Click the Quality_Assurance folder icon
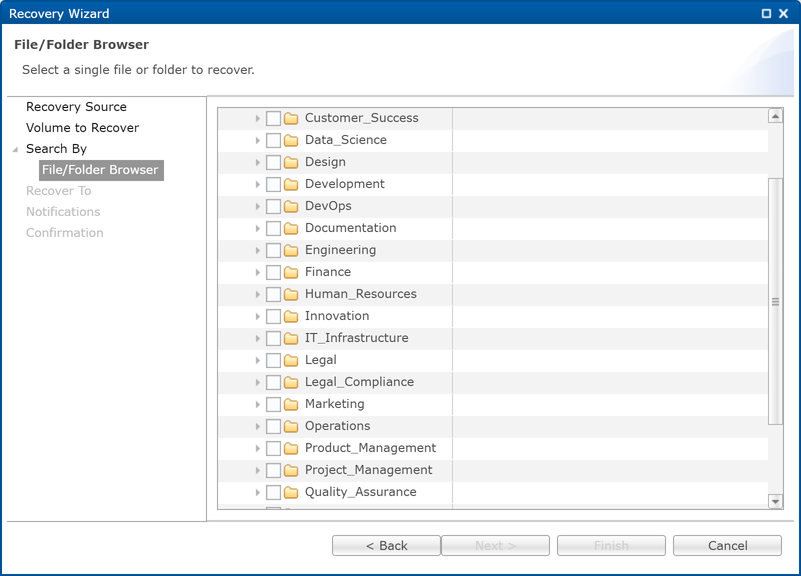 291,492
